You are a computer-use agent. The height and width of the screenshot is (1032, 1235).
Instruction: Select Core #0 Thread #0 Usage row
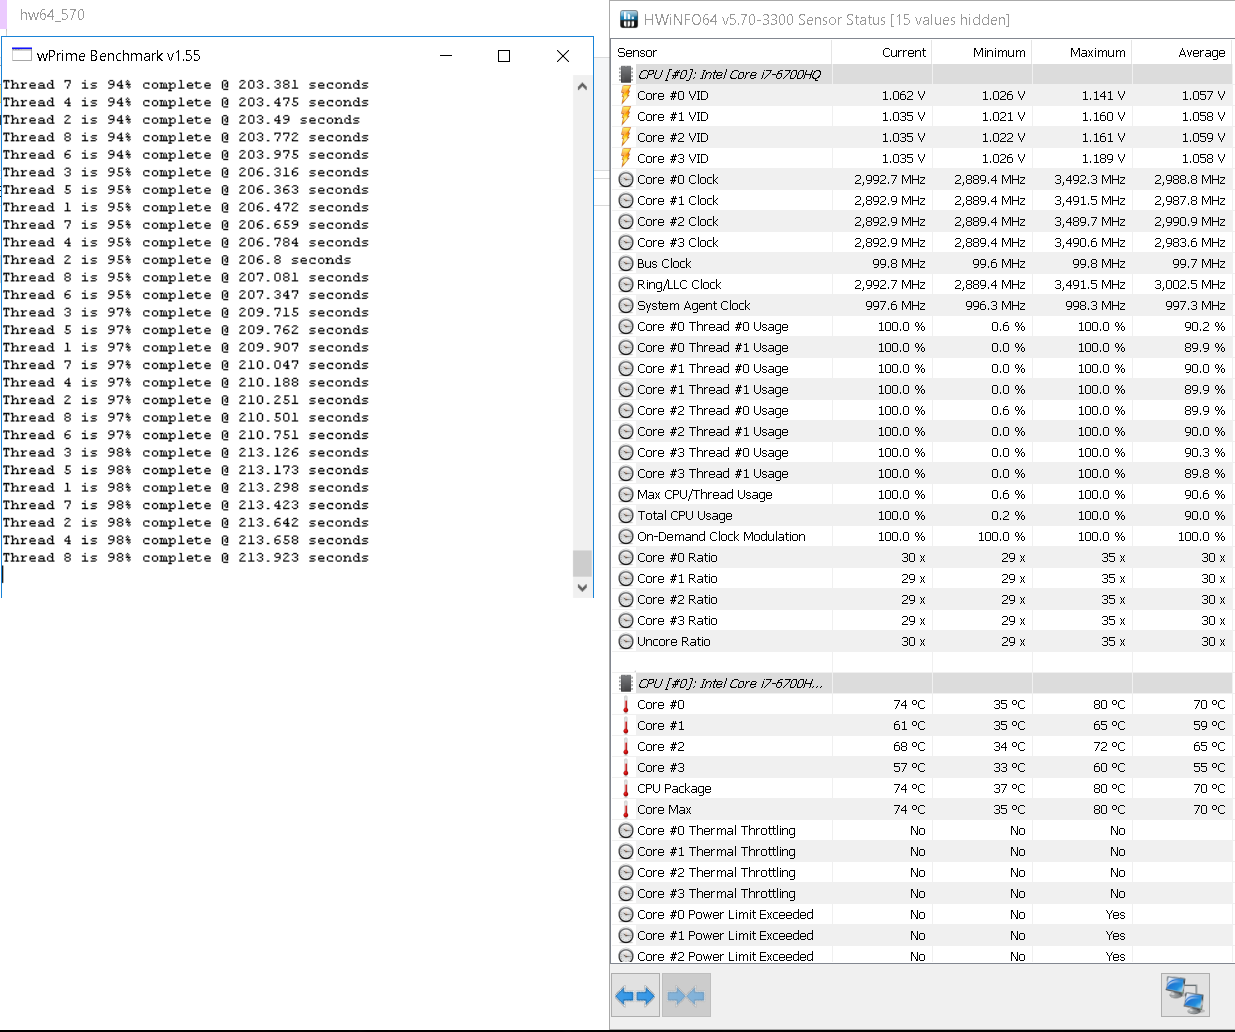tap(922, 326)
